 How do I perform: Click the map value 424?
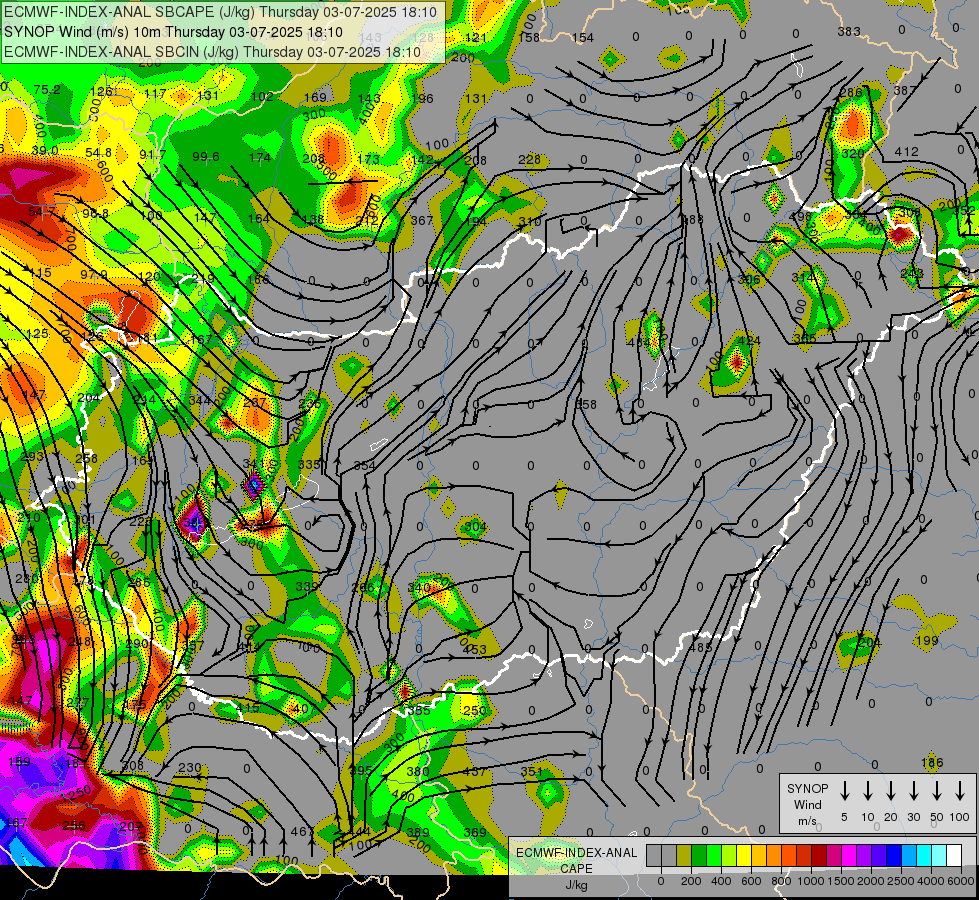coord(749,341)
